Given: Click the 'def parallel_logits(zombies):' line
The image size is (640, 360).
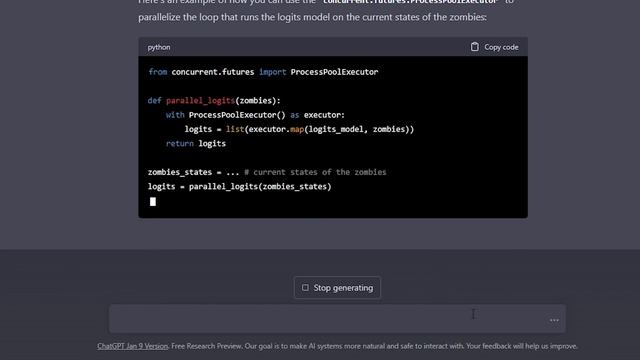Looking at the screenshot, I should tap(214, 101).
